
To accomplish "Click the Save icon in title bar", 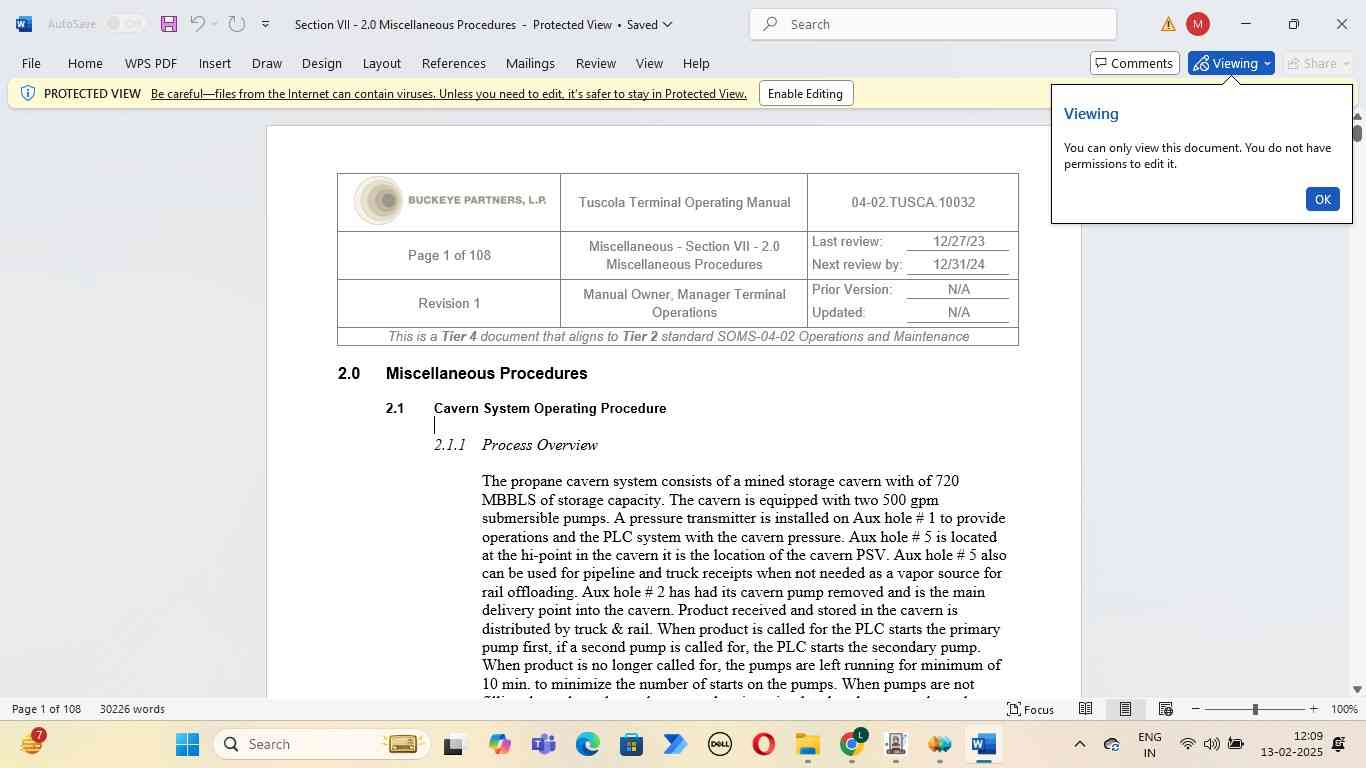I will tap(169, 24).
